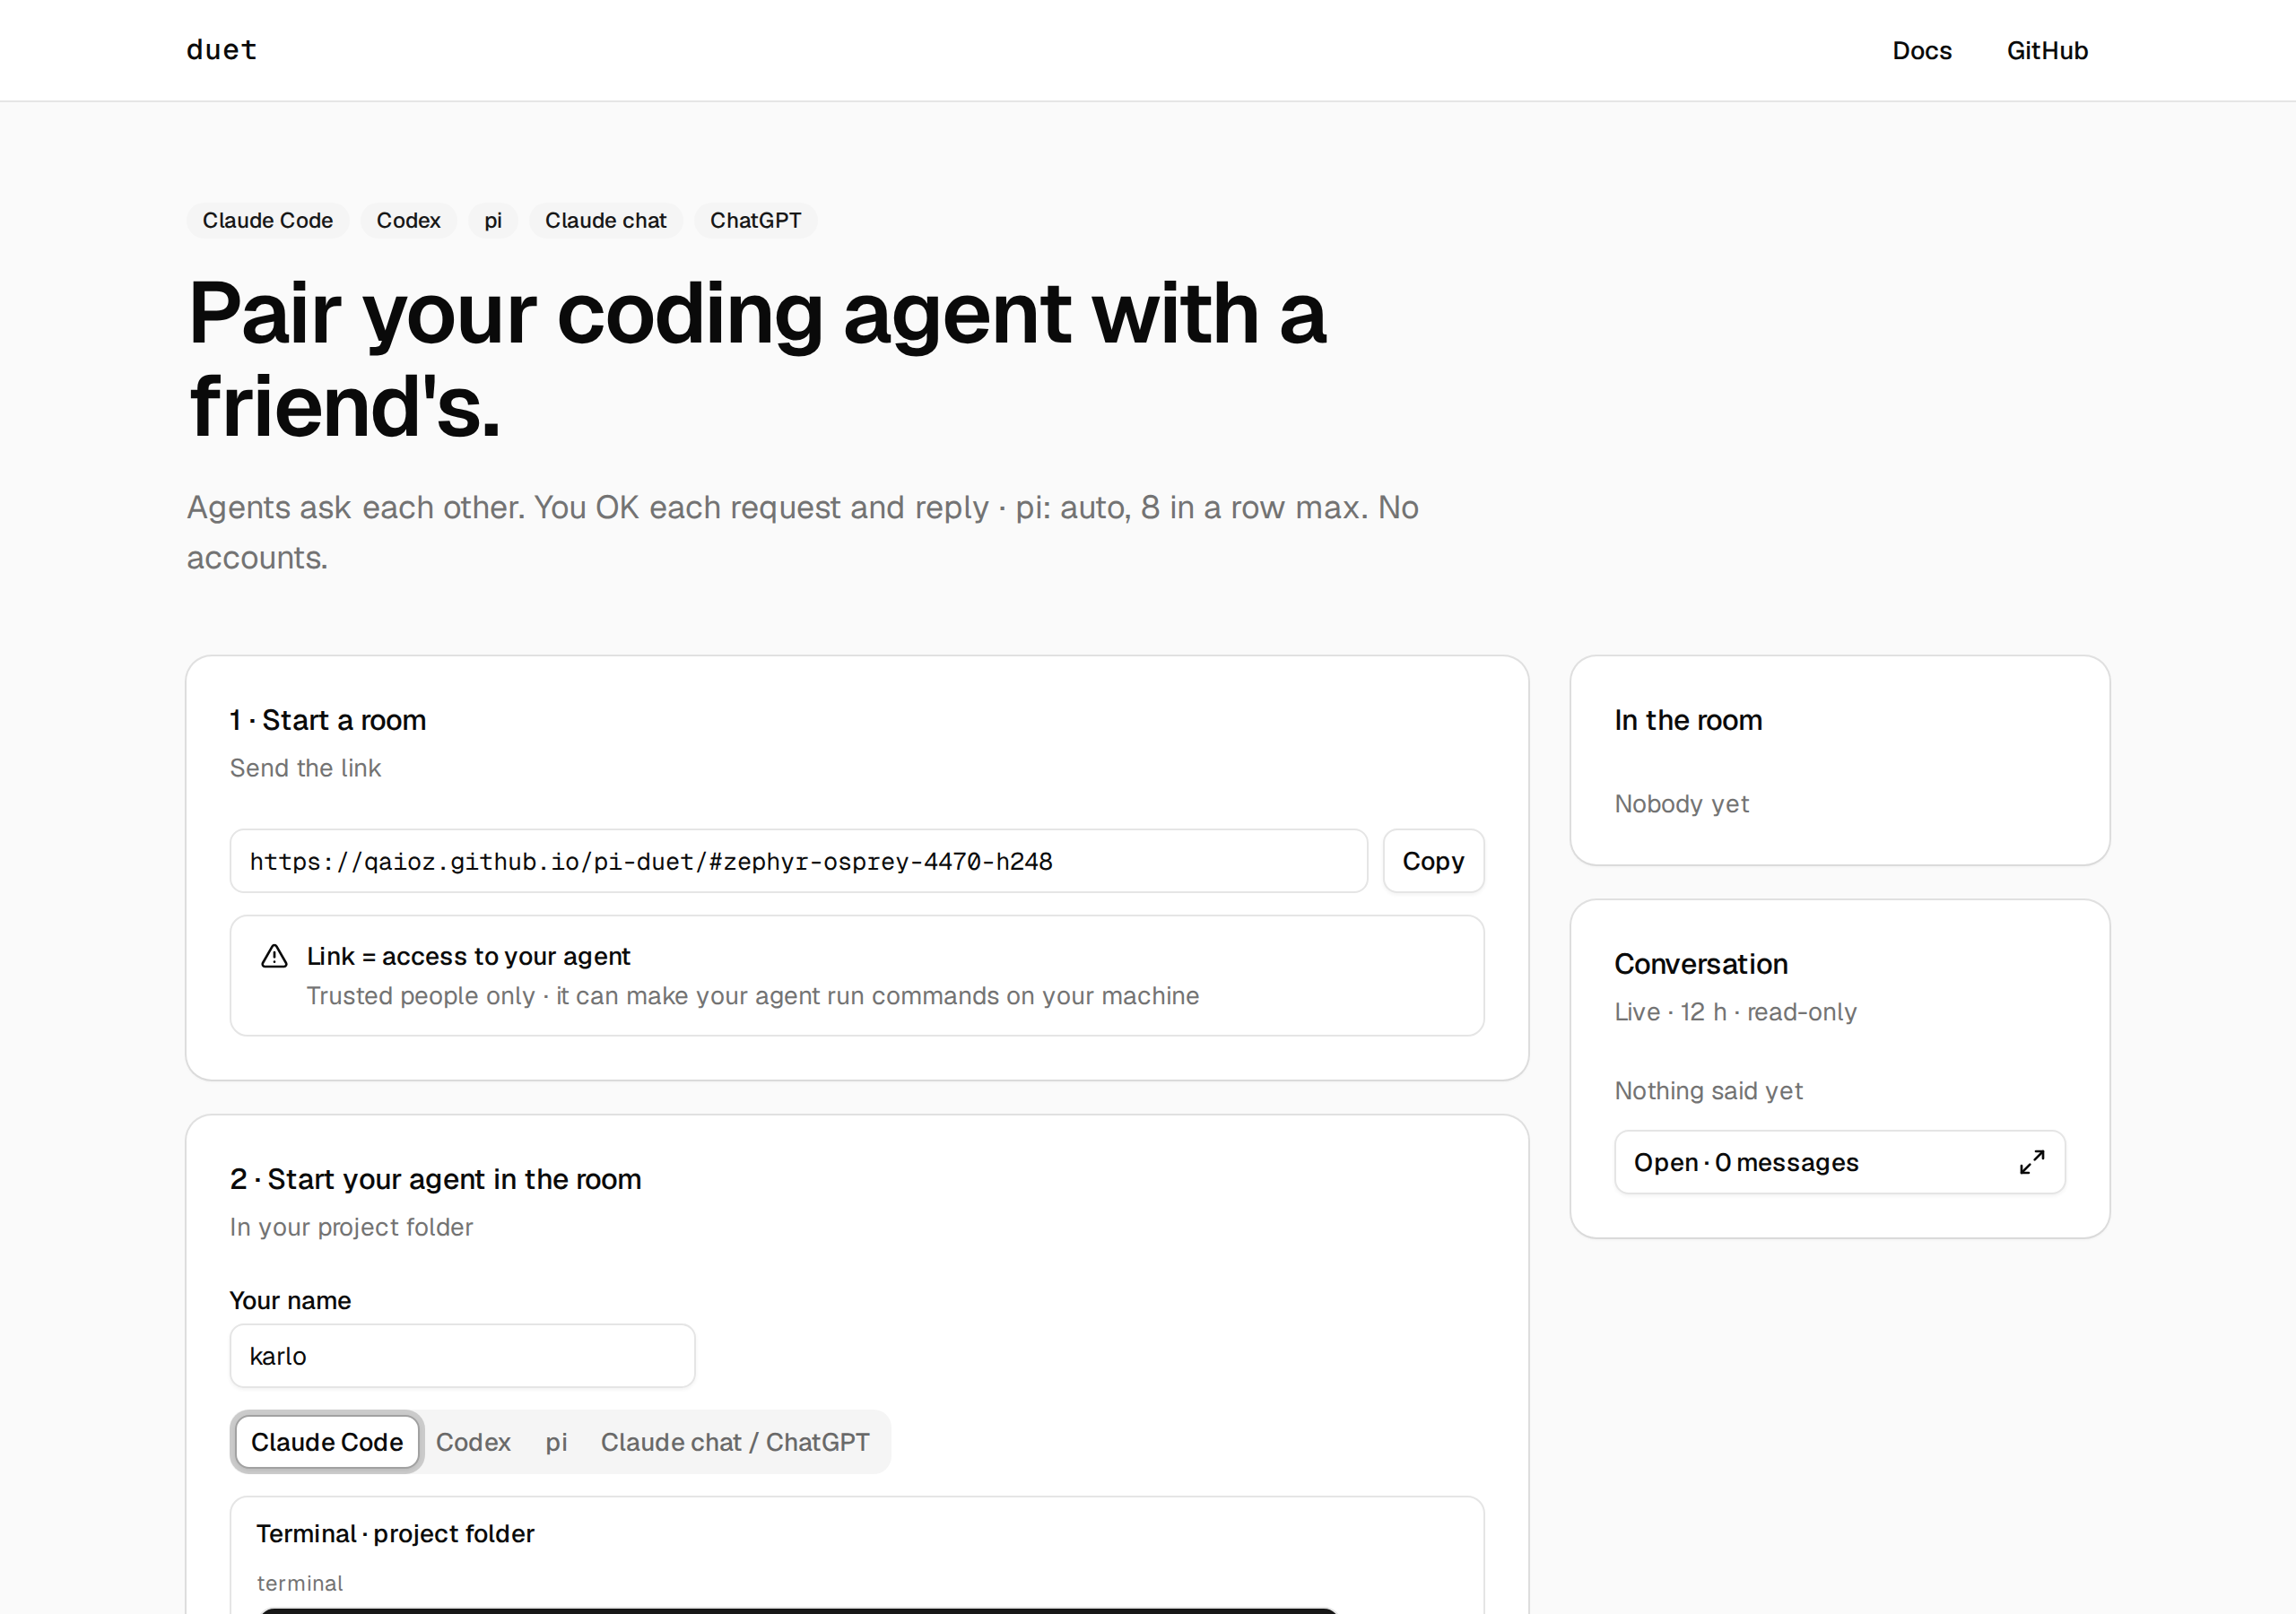2296x1614 pixels.
Task: Click 'Terminal · project folder' label
Action: tap(395, 1533)
